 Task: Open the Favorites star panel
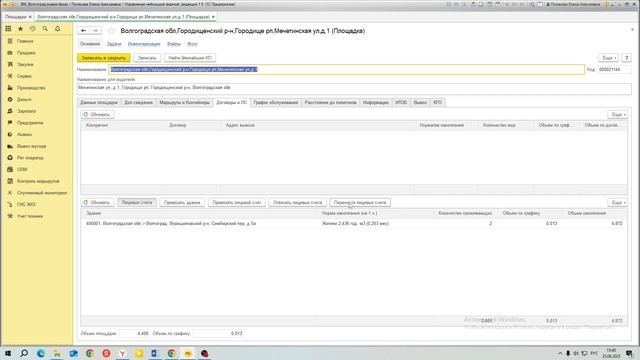20,29
